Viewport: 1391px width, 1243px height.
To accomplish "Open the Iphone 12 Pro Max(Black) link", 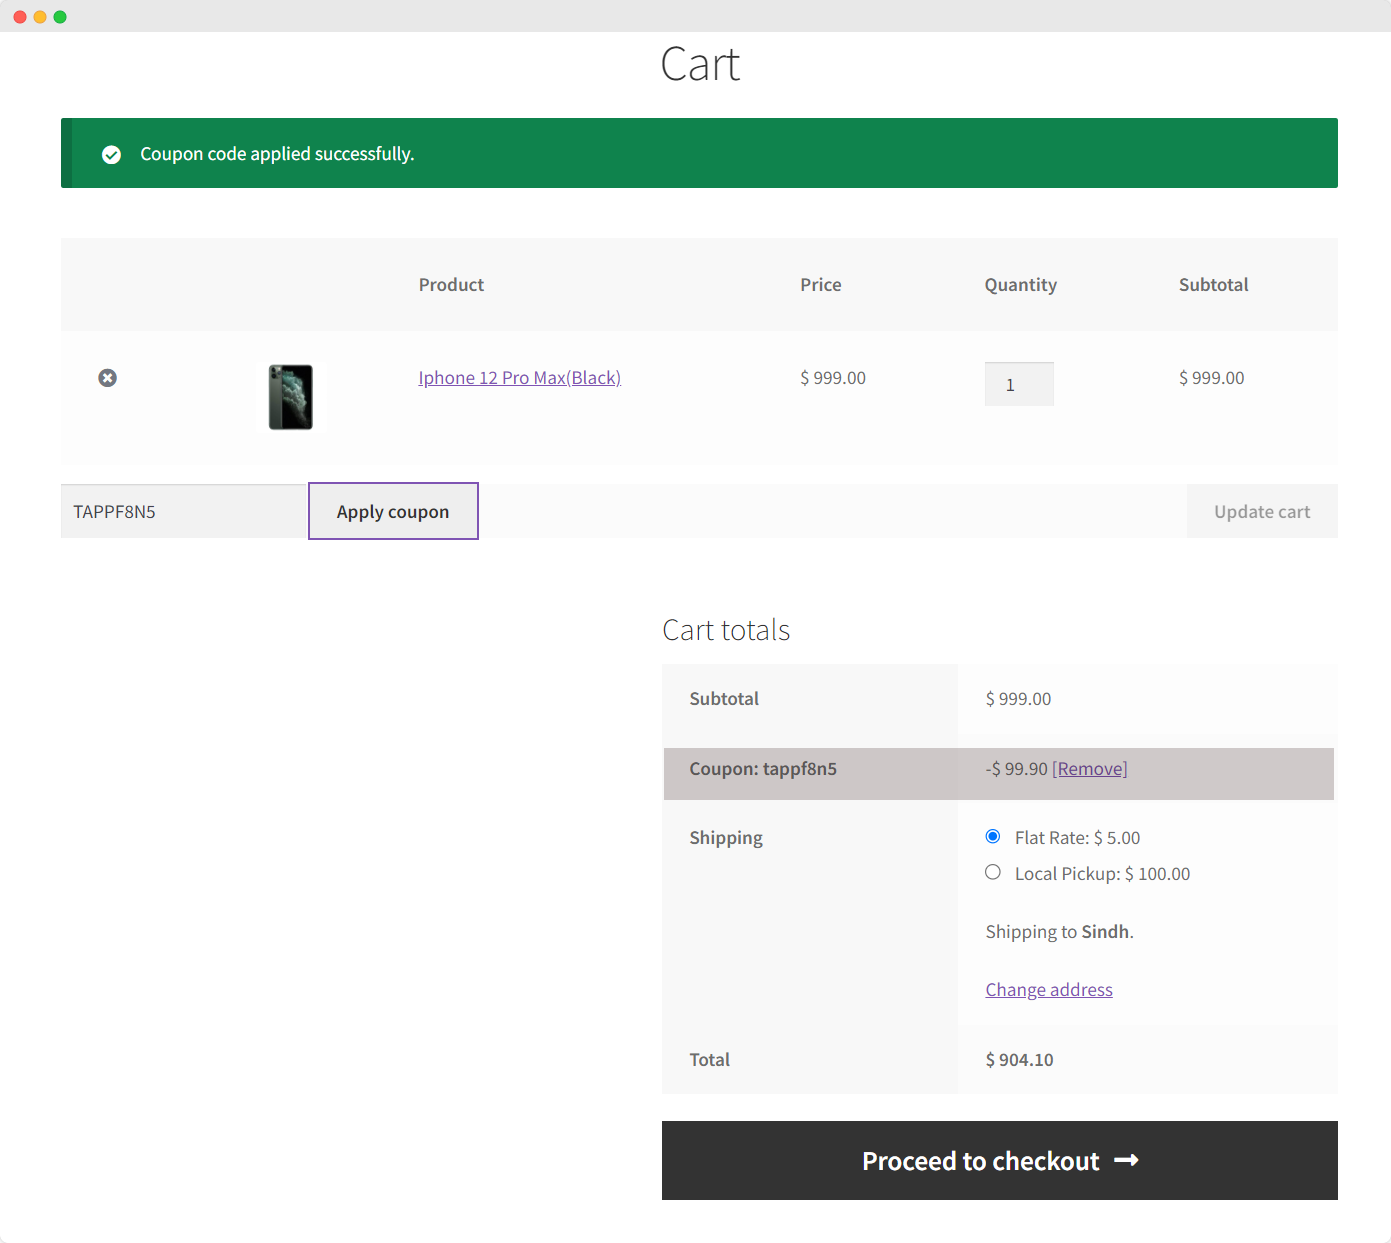I will coord(519,378).
